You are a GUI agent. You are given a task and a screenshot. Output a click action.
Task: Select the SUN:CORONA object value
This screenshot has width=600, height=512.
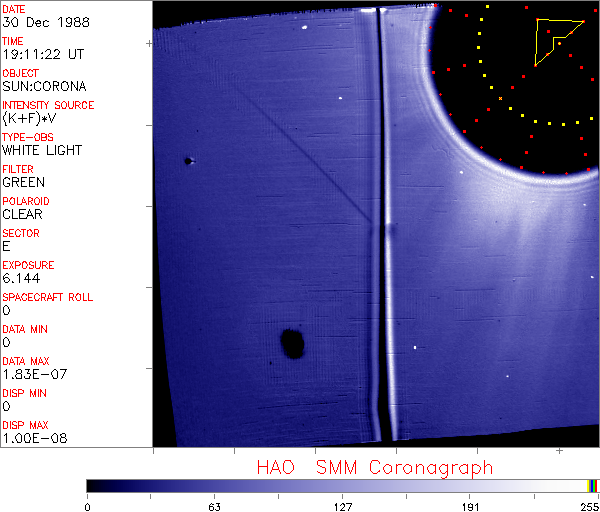tap(44, 86)
